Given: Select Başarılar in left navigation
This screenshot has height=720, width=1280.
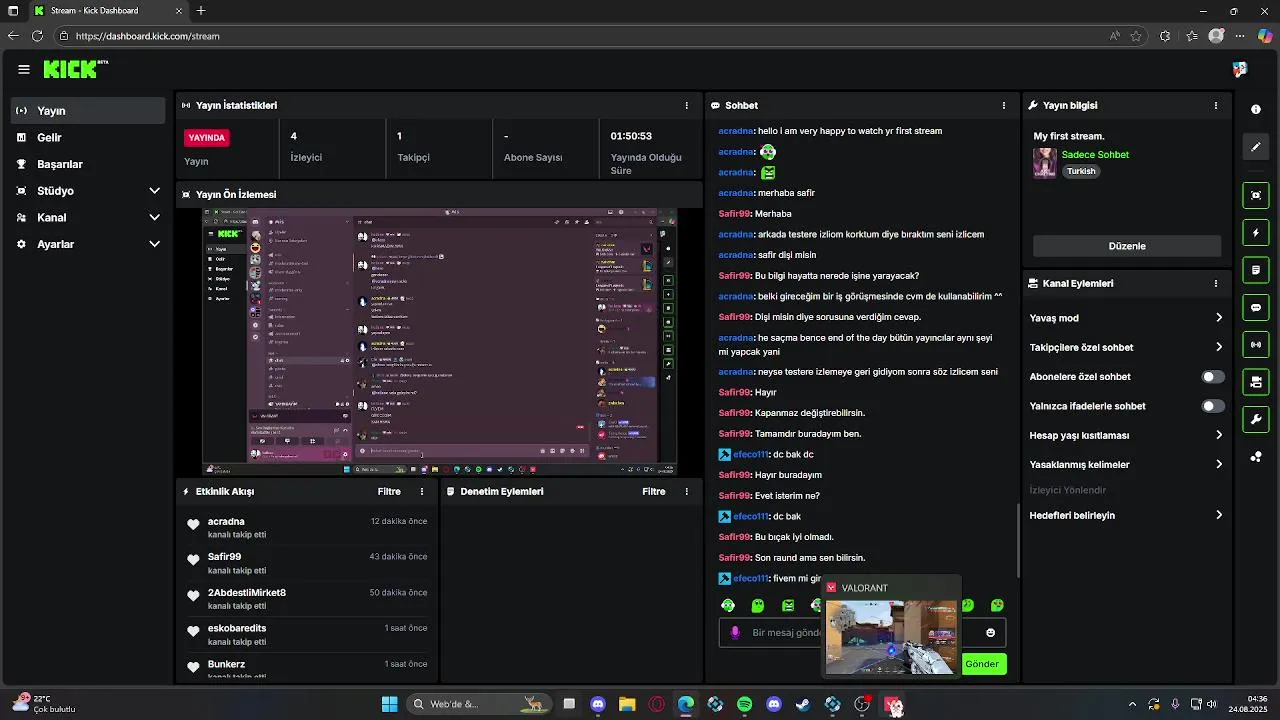Looking at the screenshot, I should pos(88,164).
